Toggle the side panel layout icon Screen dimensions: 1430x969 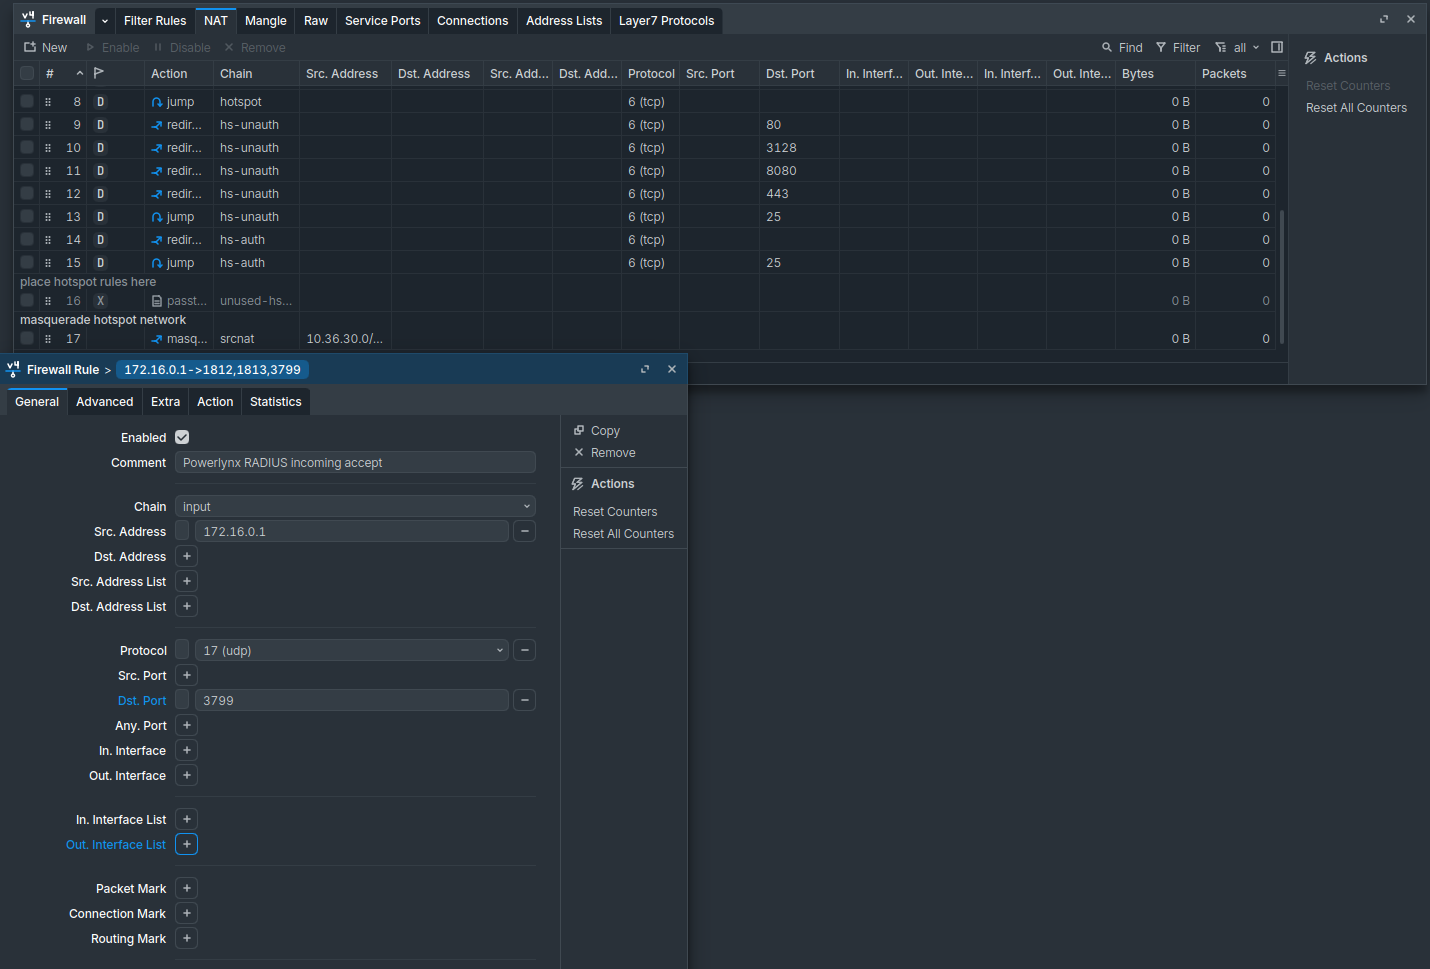pos(1277,47)
